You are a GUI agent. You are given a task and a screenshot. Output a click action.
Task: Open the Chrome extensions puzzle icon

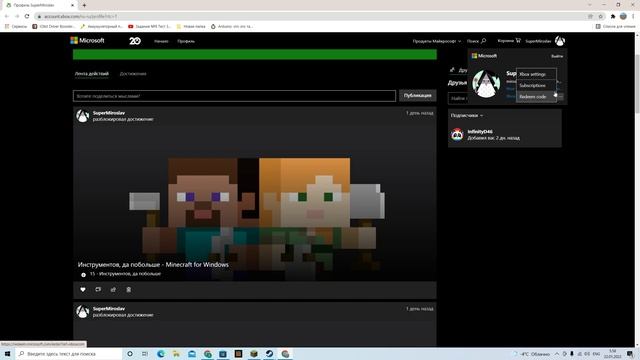tap(613, 16)
